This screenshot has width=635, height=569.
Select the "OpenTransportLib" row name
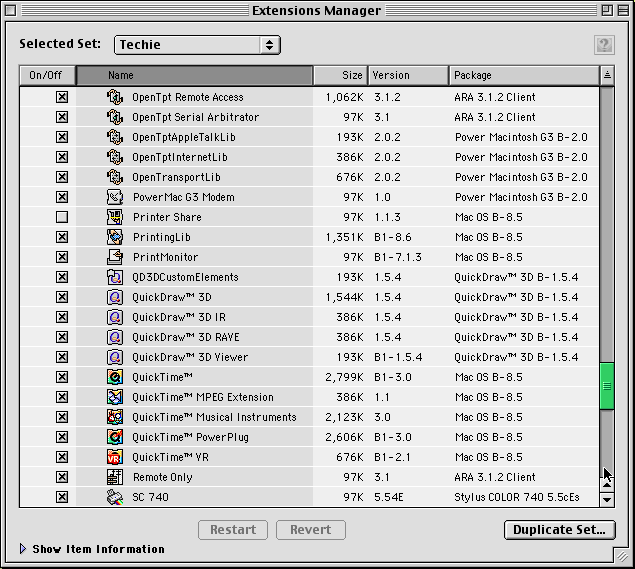pos(176,177)
